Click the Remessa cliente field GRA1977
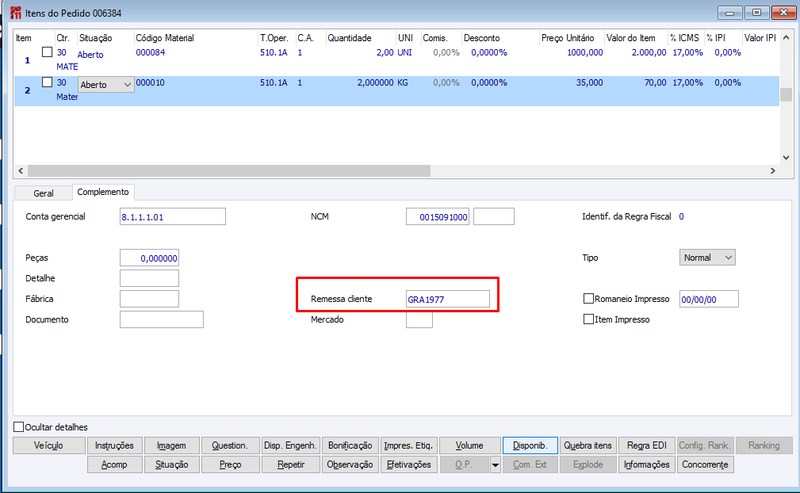800x493 pixels. tap(447, 299)
